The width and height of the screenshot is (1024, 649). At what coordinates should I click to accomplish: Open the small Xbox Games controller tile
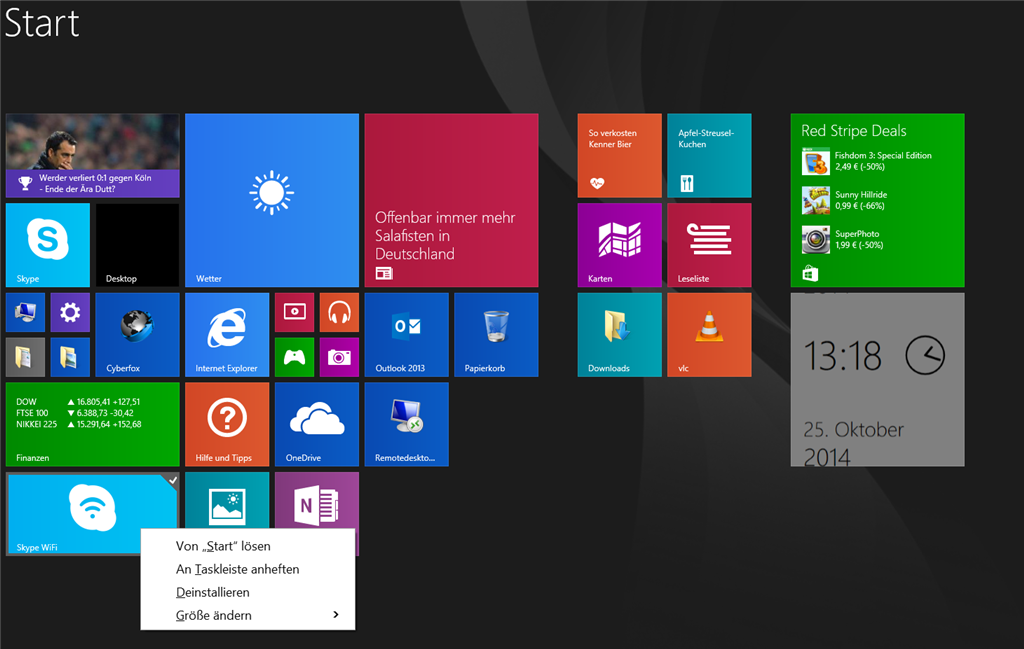tap(295, 357)
